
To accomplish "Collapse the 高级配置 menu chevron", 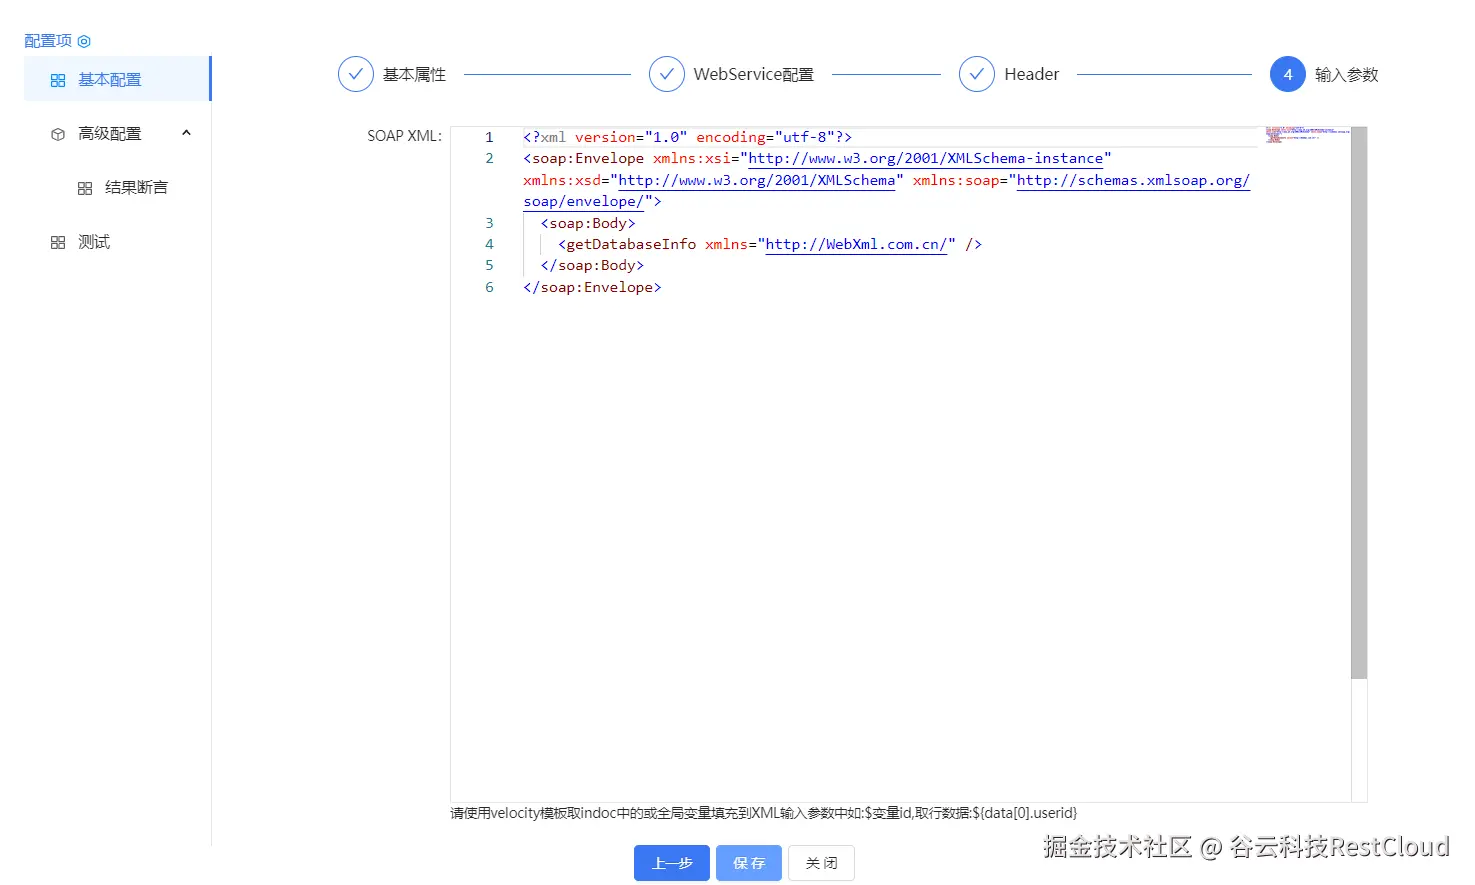I will tap(186, 133).
